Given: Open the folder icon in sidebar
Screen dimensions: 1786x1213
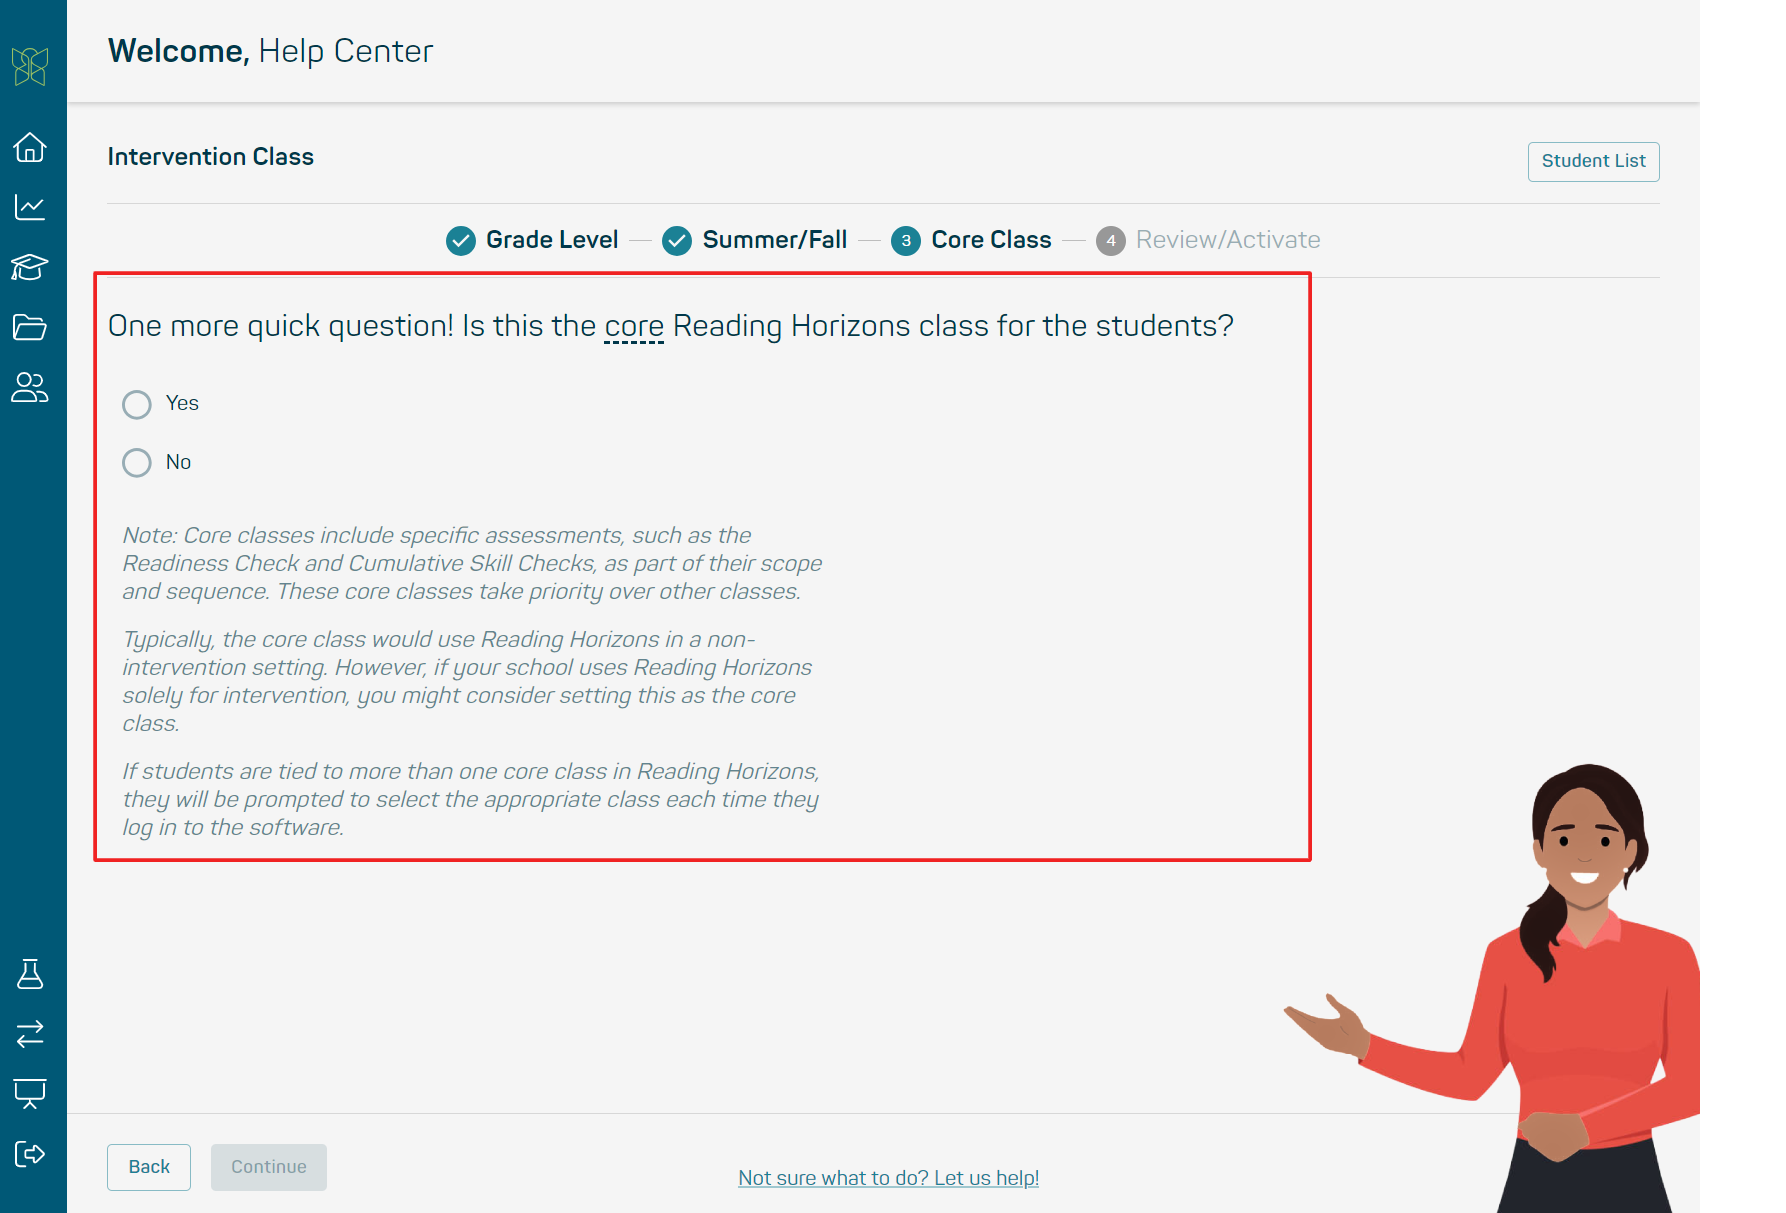Looking at the screenshot, I should pyautogui.click(x=30, y=327).
